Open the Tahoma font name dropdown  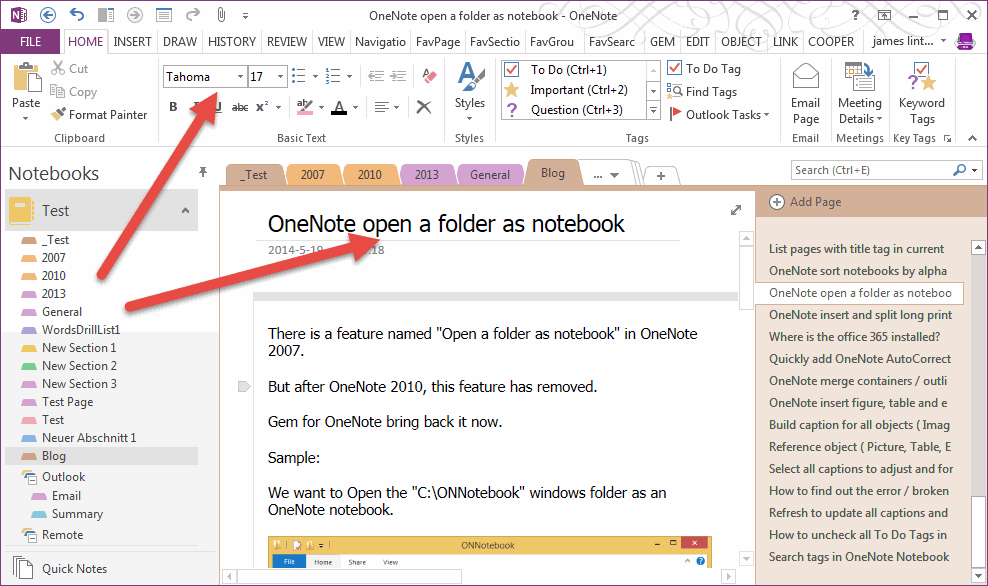pyautogui.click(x=240, y=77)
